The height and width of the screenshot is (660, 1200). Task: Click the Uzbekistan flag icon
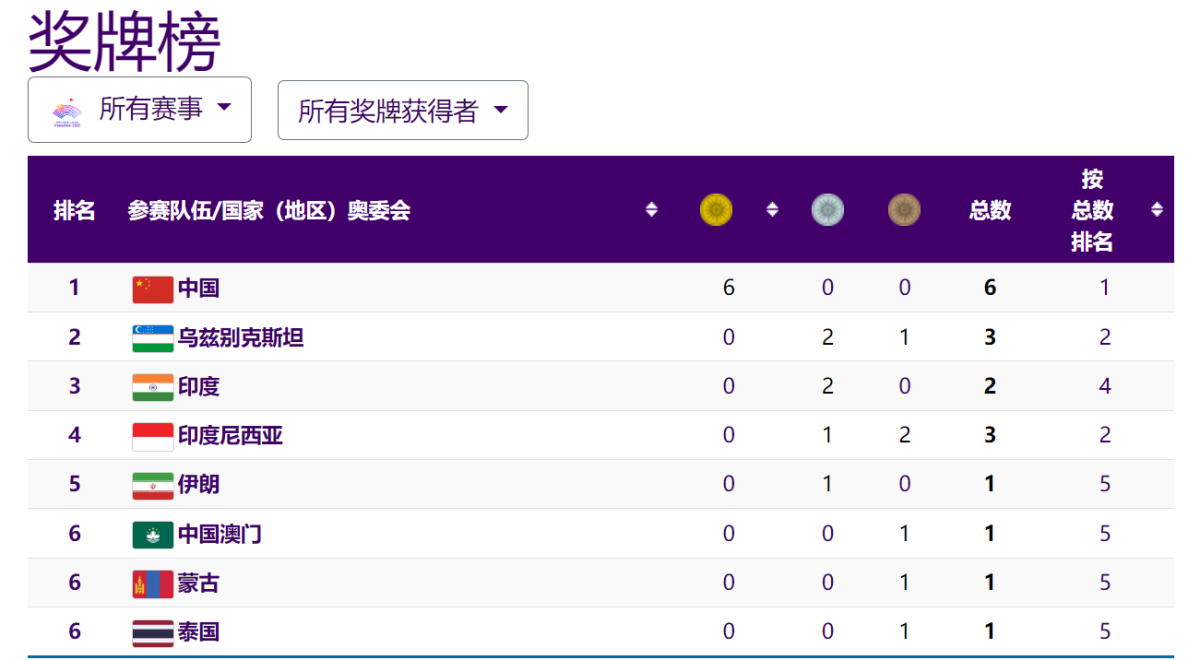pos(152,338)
